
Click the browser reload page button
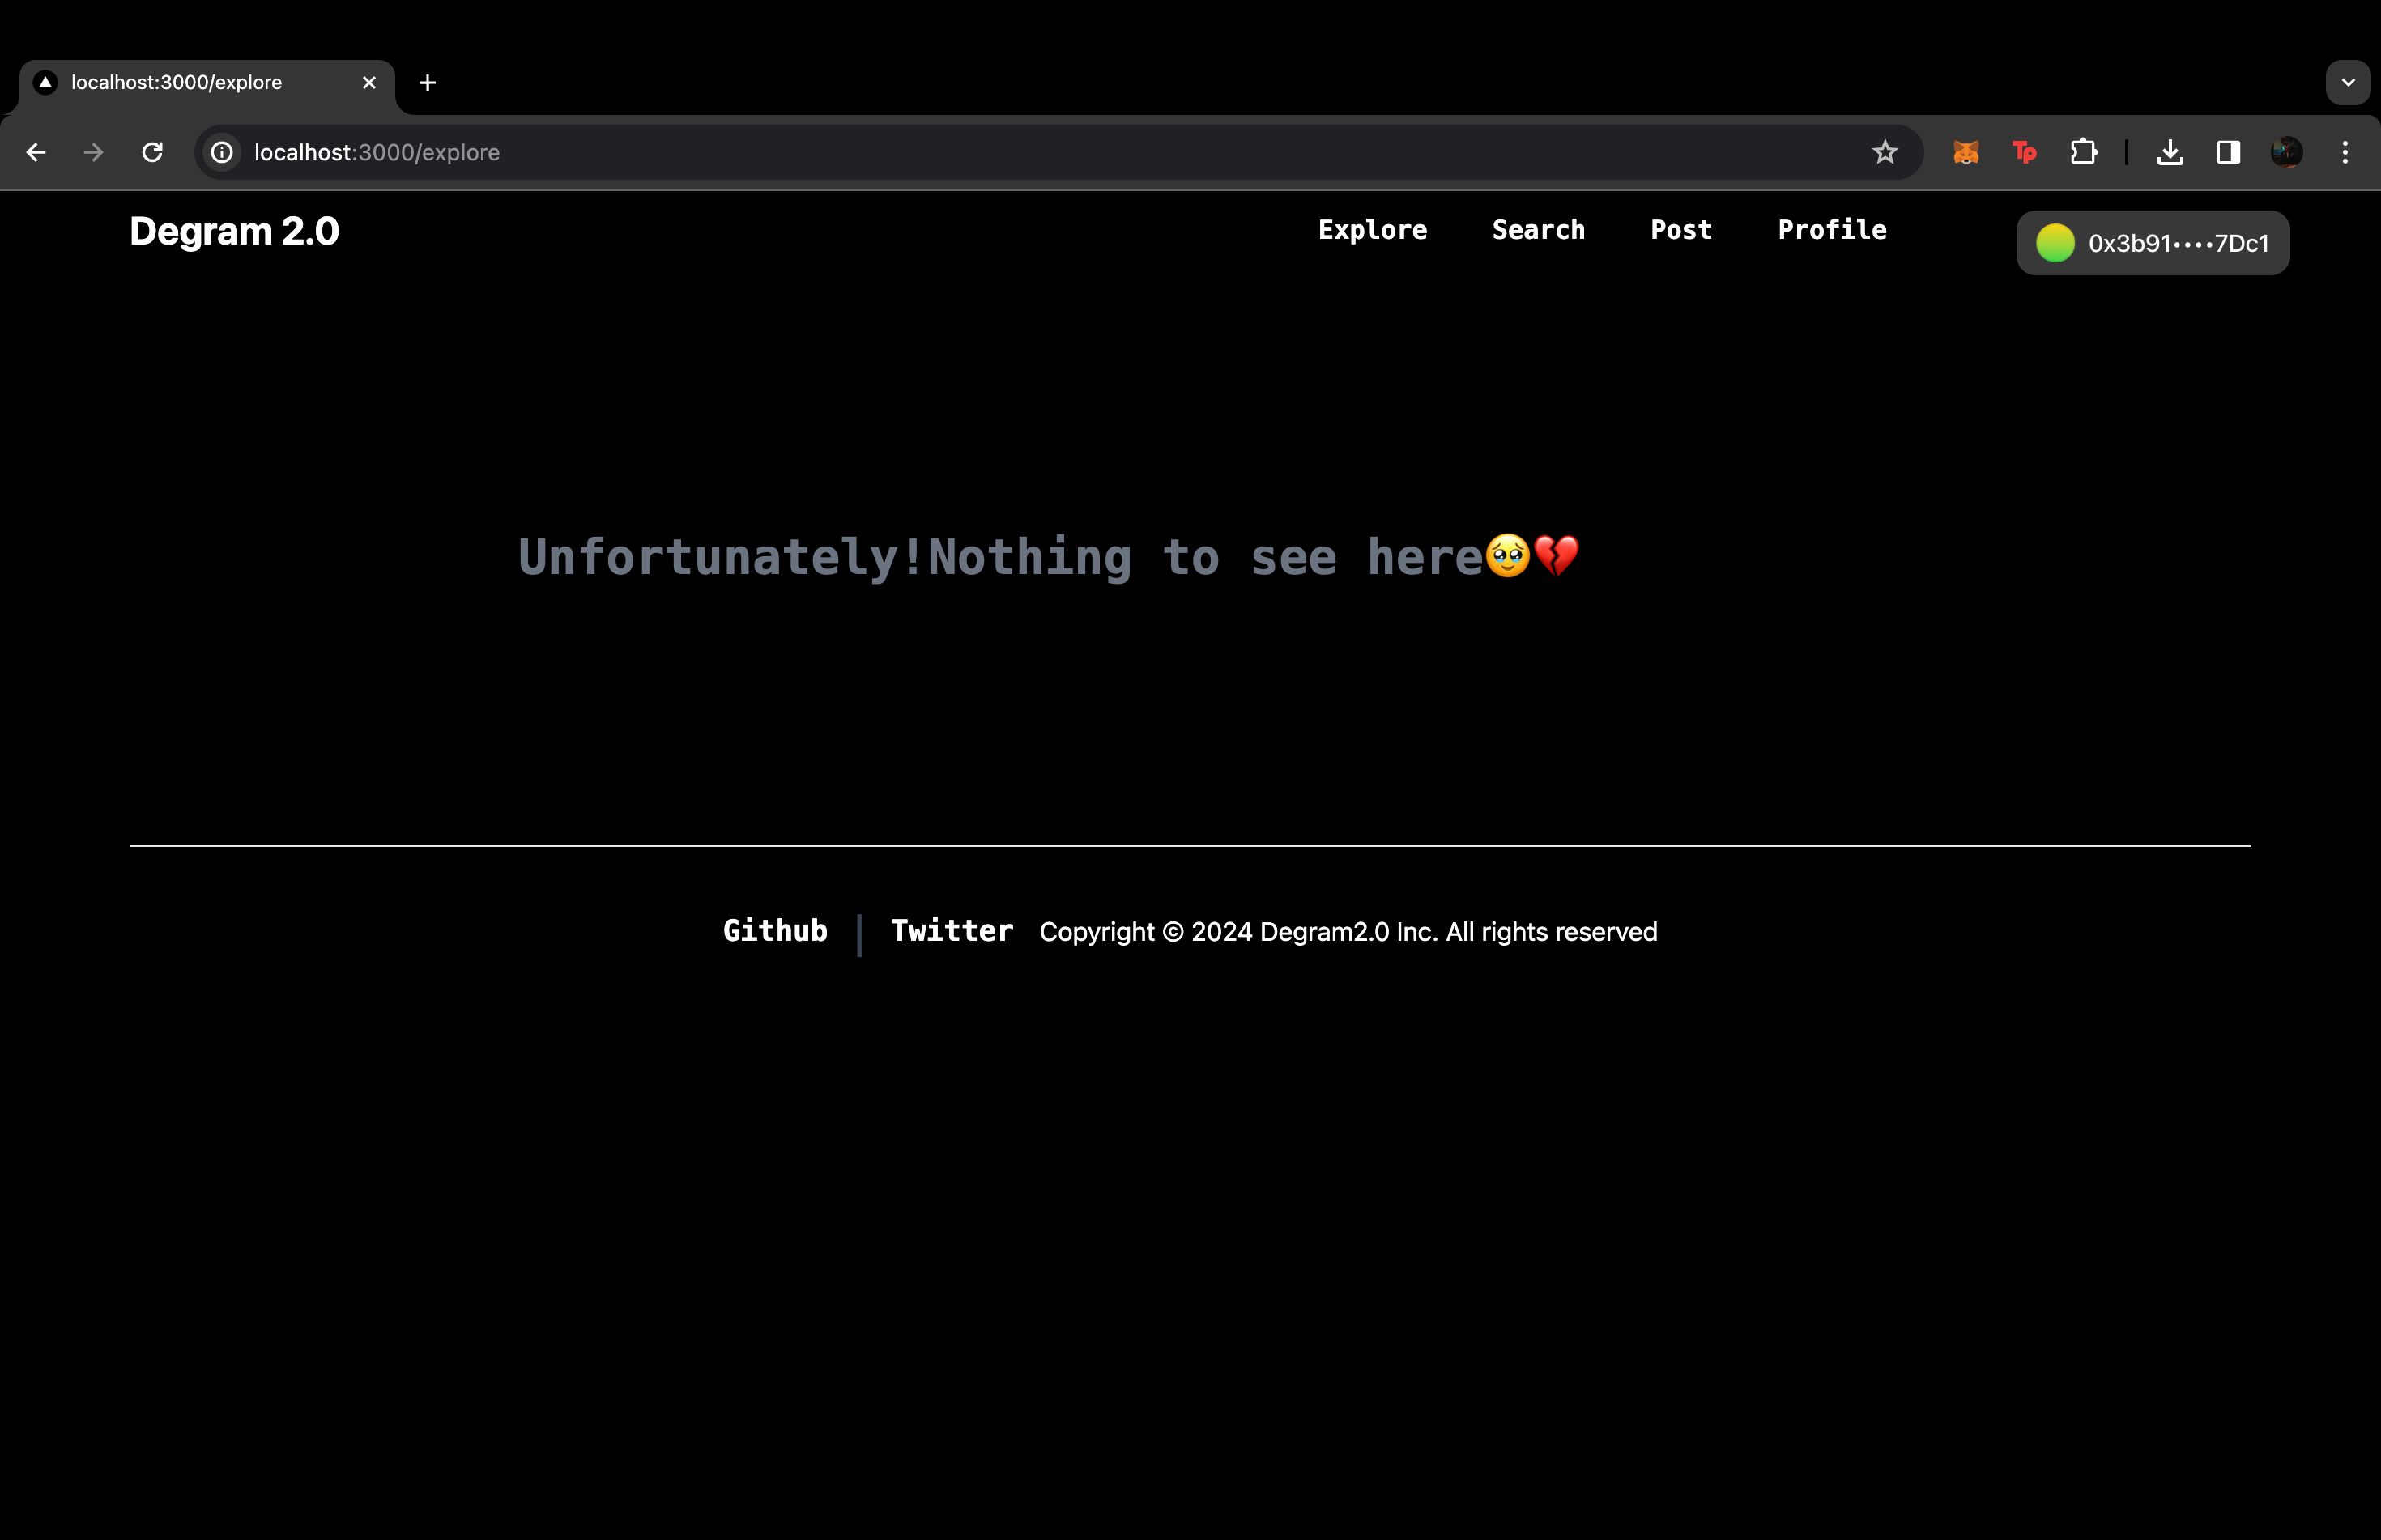tap(153, 151)
